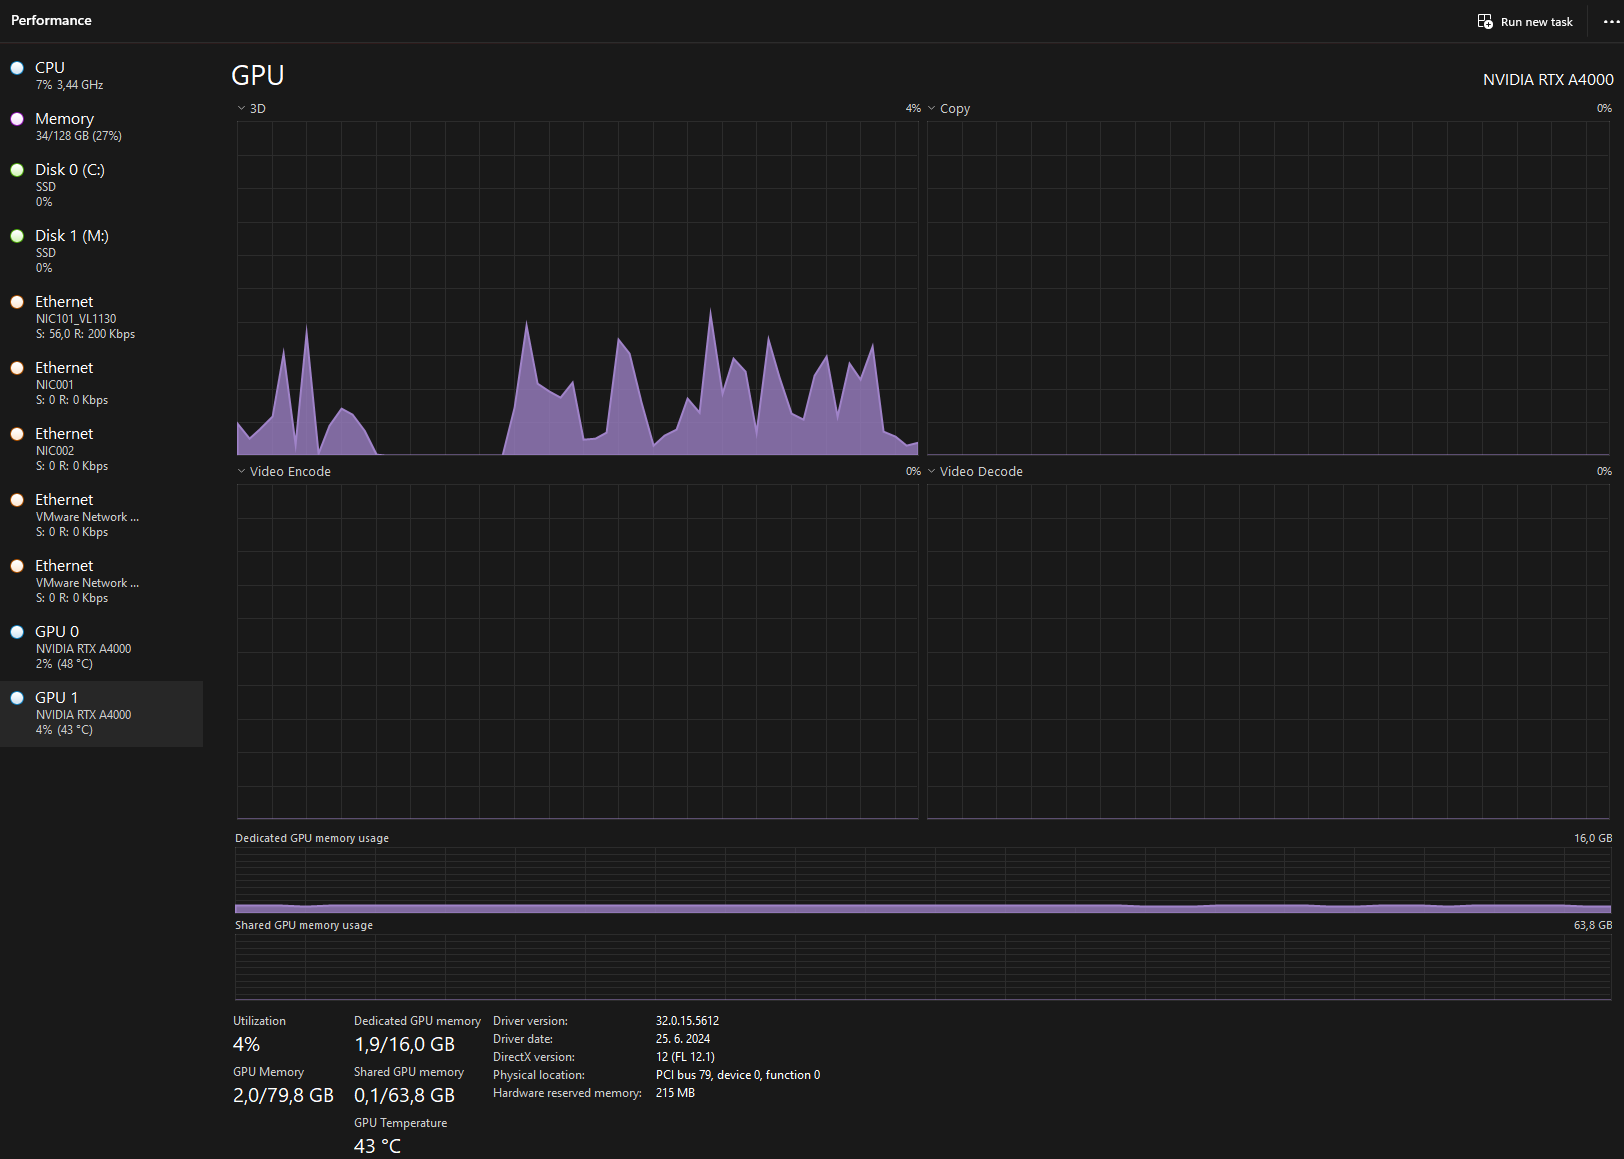
Task: Click the Disk 1 (M:) circle icon
Action: coord(17,236)
